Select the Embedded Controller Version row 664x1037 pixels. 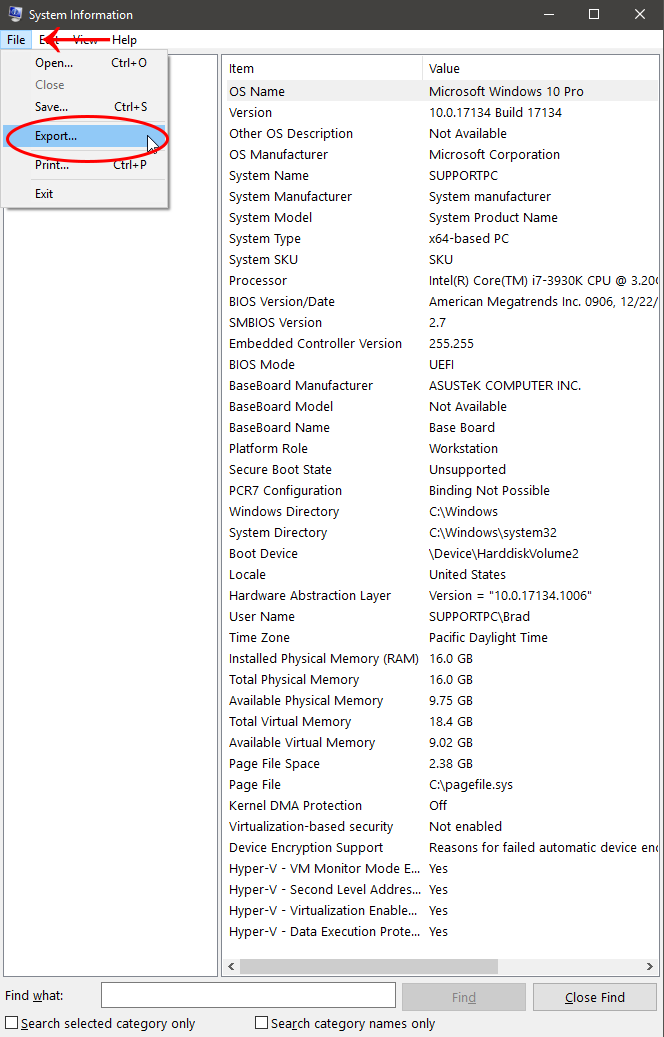click(x=442, y=343)
